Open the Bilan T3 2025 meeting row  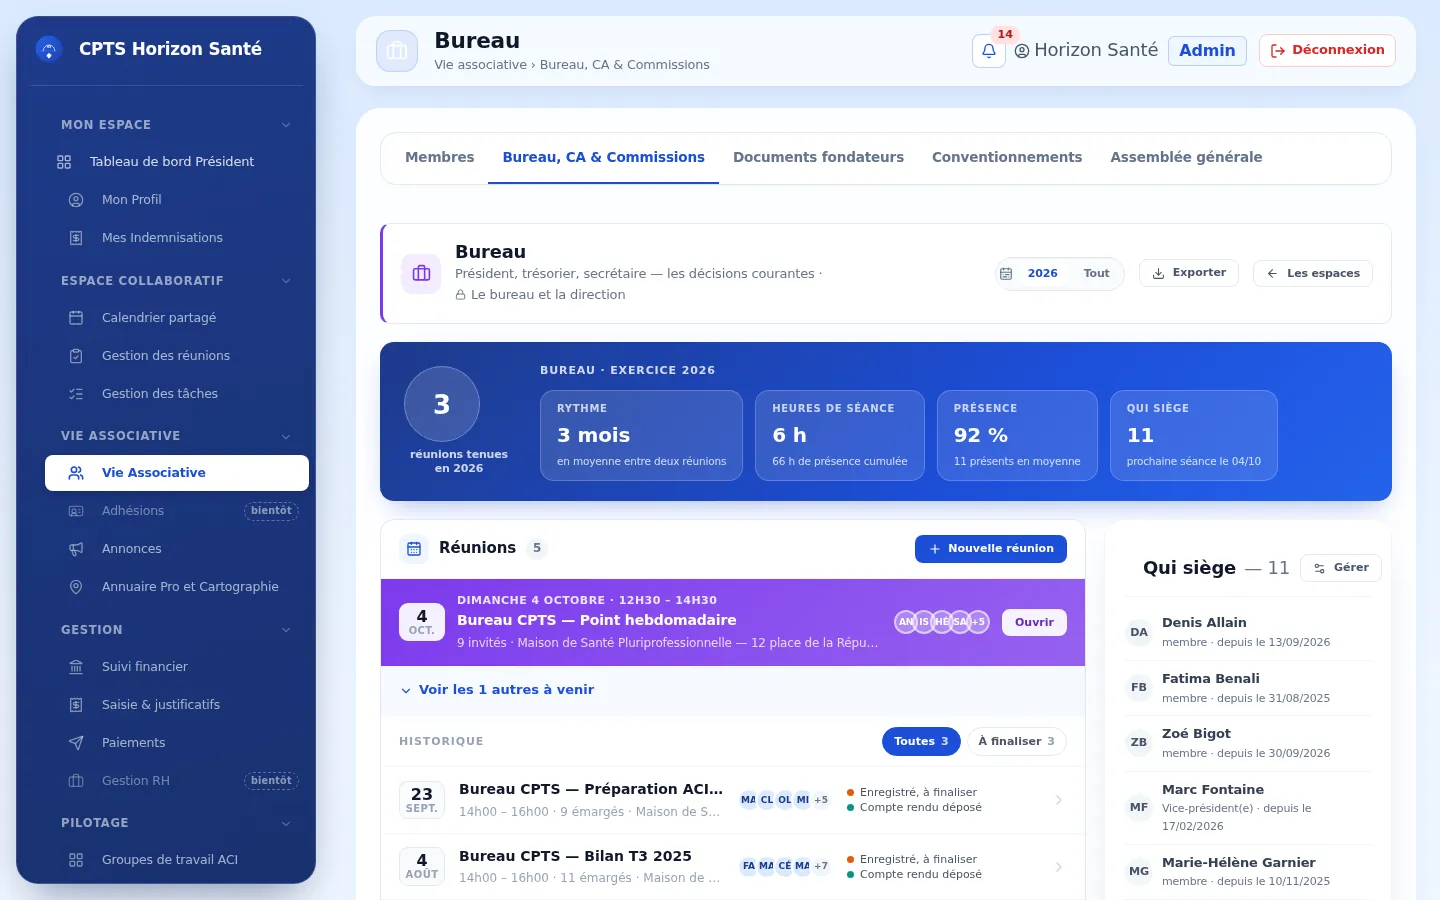[x=733, y=867]
